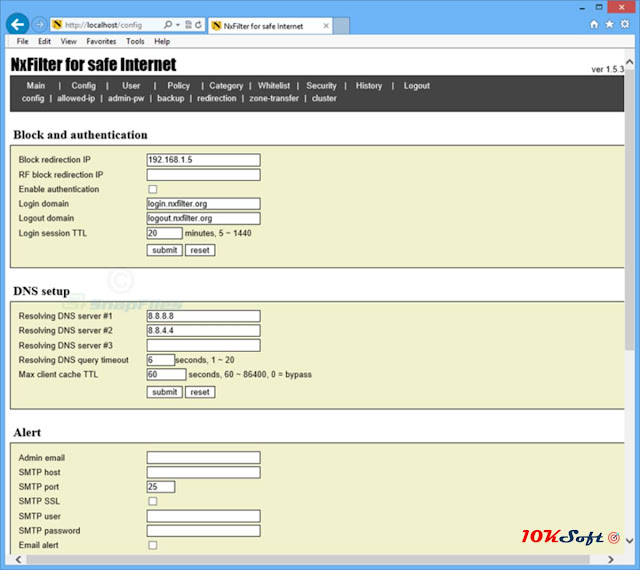Open the address bar dropdown arrow

pos(178,25)
